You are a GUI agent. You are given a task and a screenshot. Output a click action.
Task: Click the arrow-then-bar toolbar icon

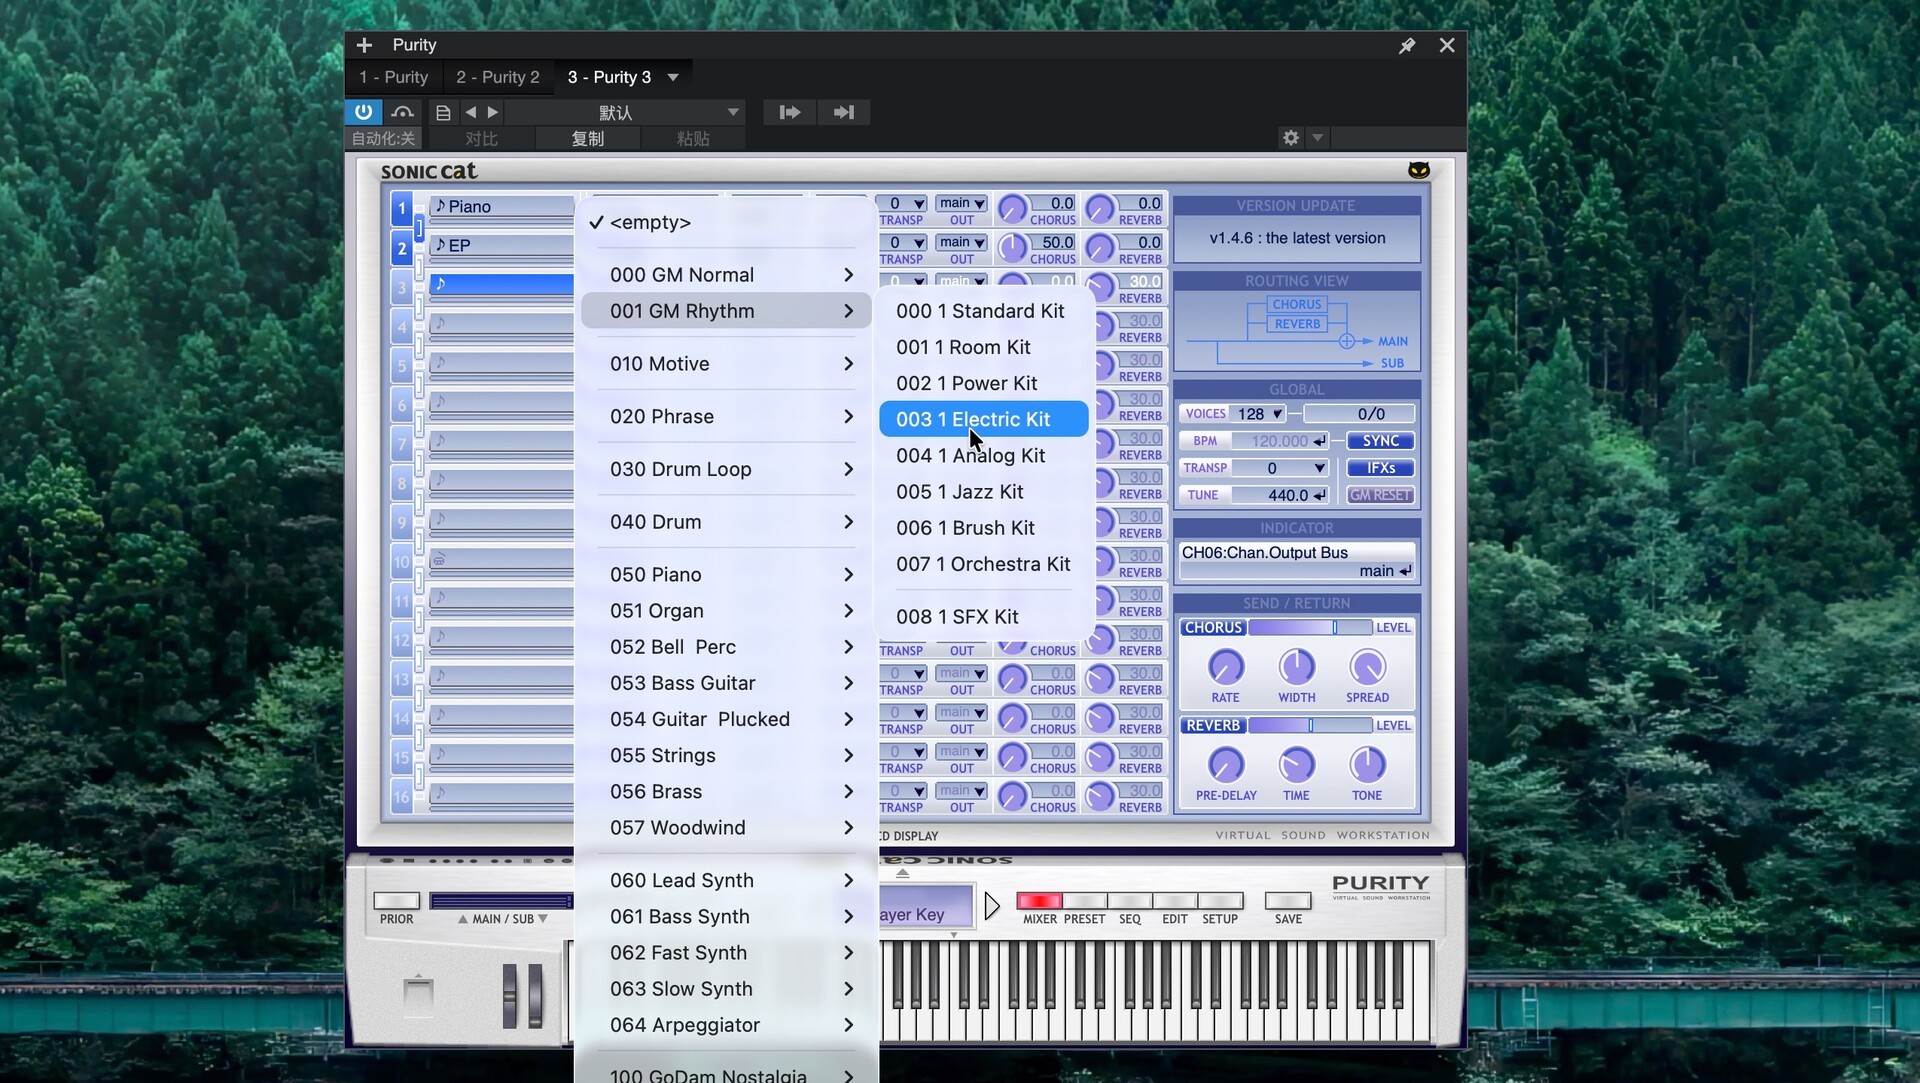coord(844,112)
